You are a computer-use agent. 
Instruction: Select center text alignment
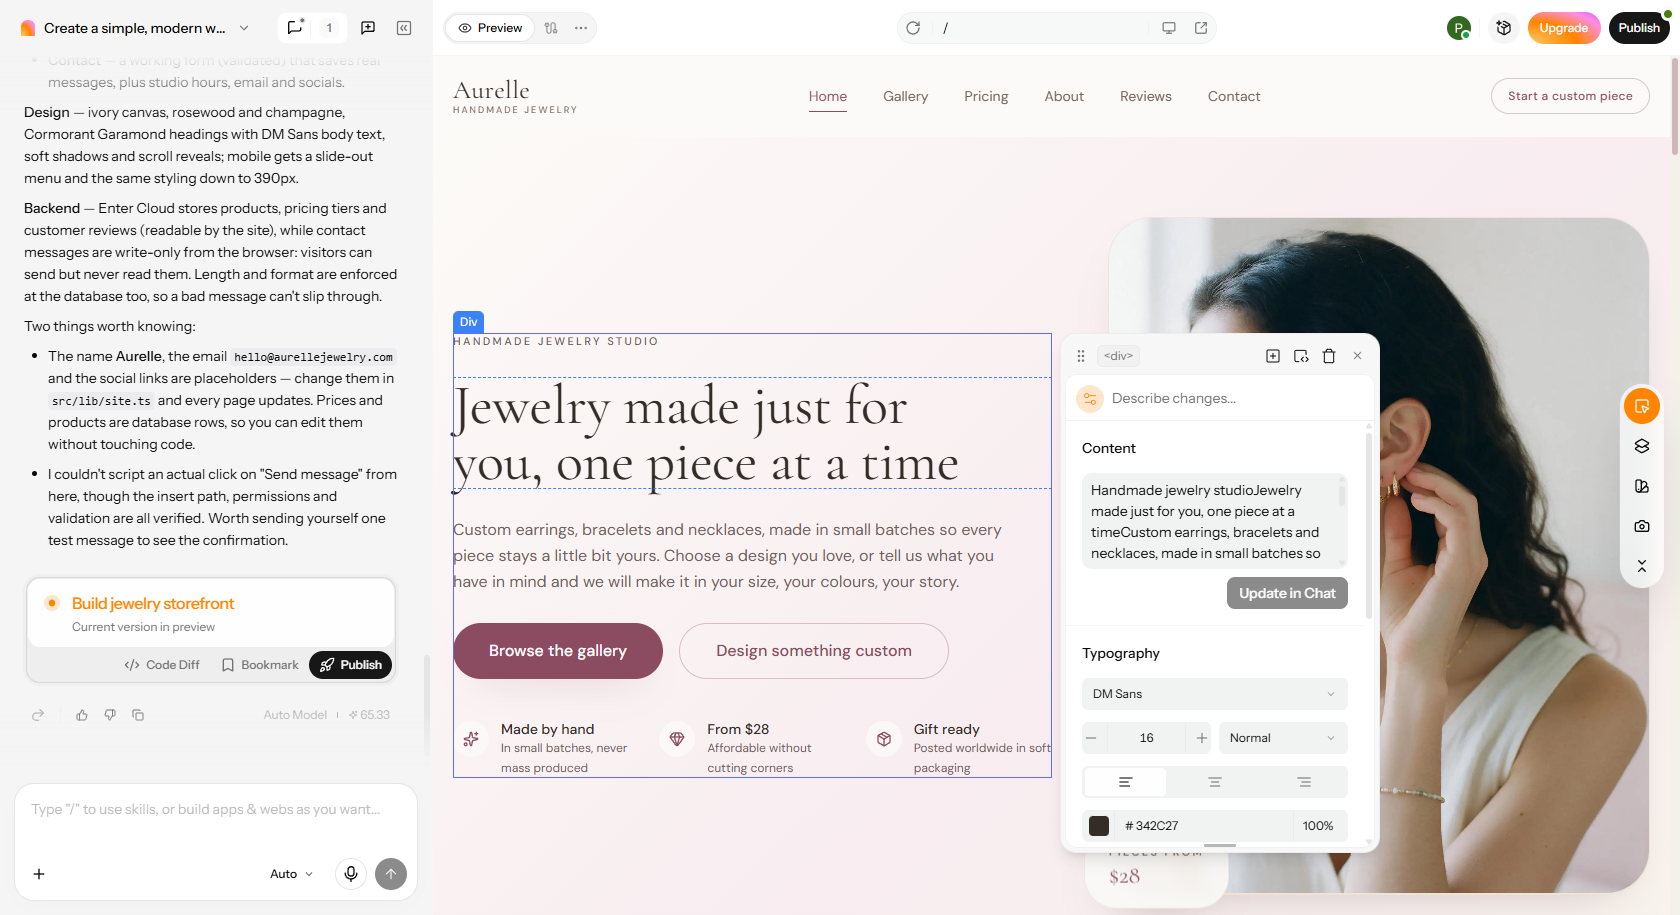(x=1215, y=782)
